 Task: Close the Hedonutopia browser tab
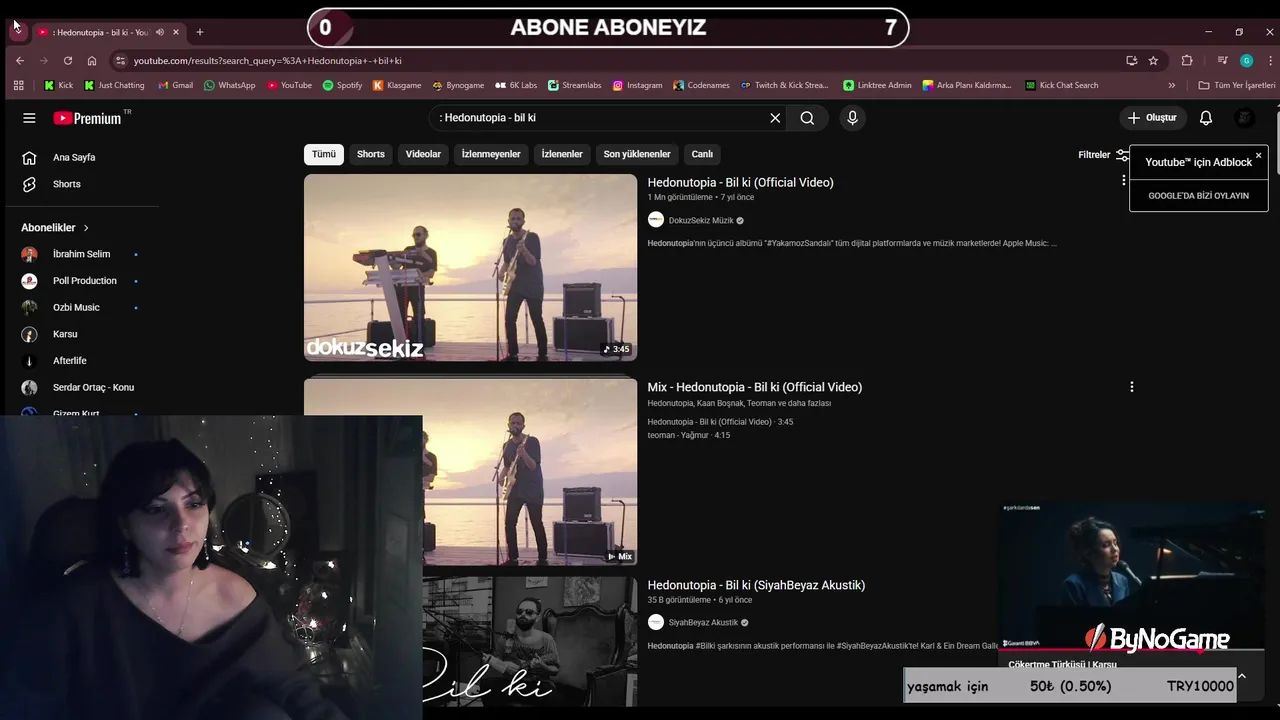[176, 32]
